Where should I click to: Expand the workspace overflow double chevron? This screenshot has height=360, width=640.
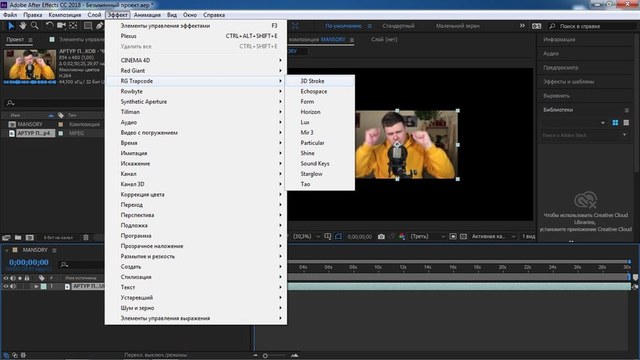522,26
